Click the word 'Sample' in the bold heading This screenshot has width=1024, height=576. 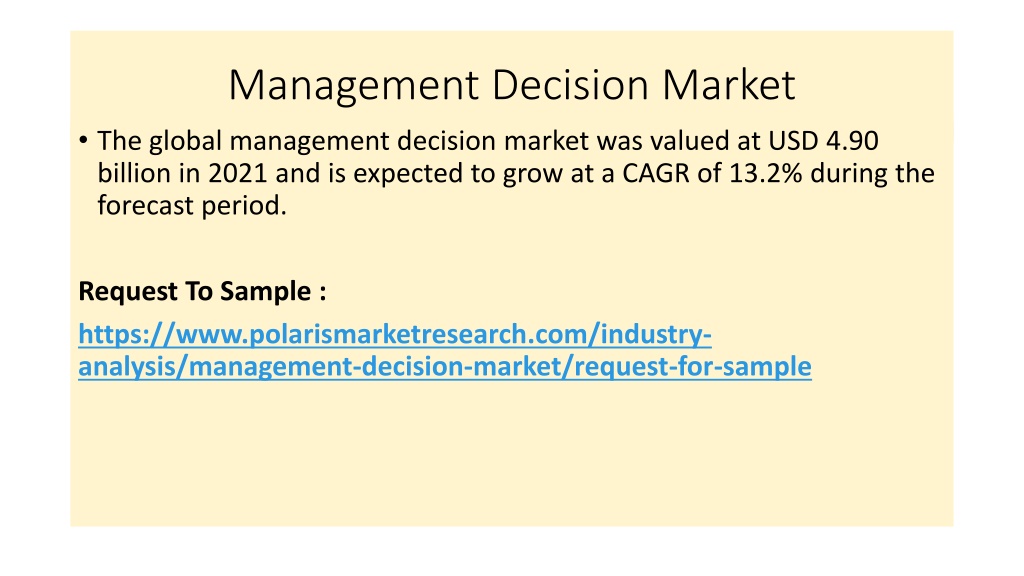265,291
